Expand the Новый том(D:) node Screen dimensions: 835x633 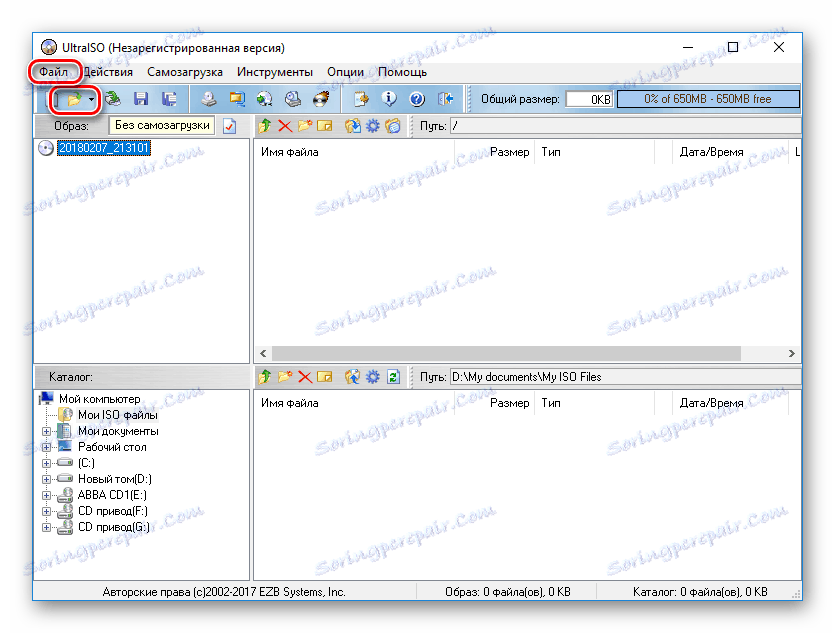[x=46, y=480]
